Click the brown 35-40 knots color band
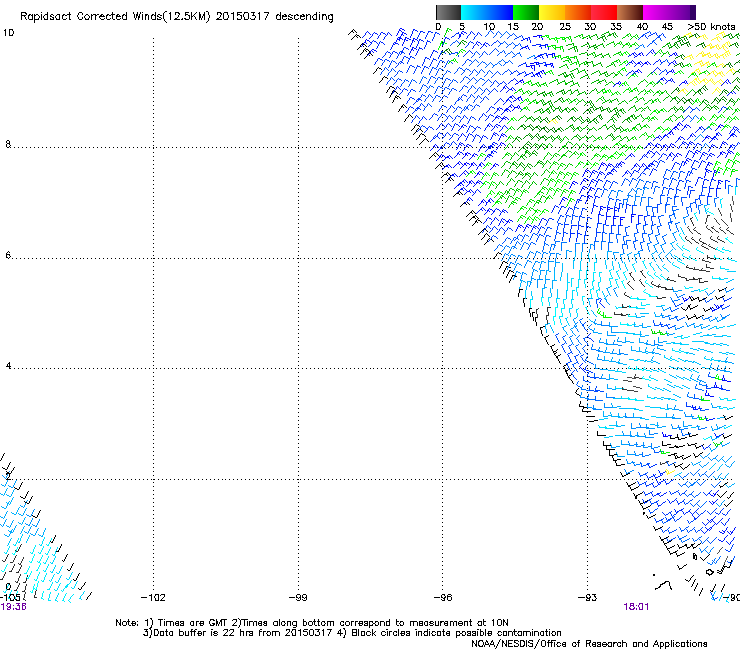 (x=630, y=12)
